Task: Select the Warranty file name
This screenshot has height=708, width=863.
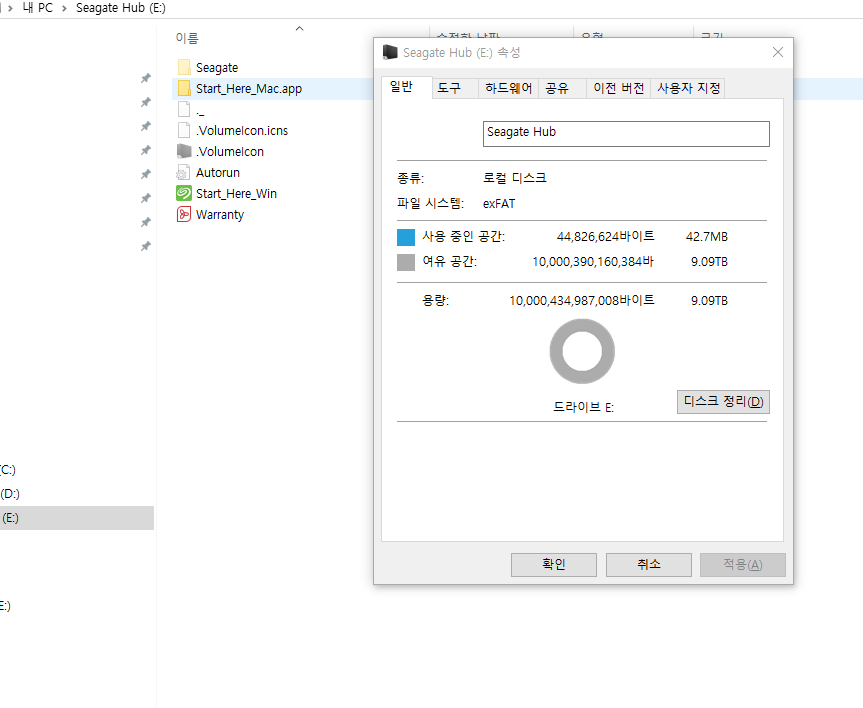Action: (220, 215)
